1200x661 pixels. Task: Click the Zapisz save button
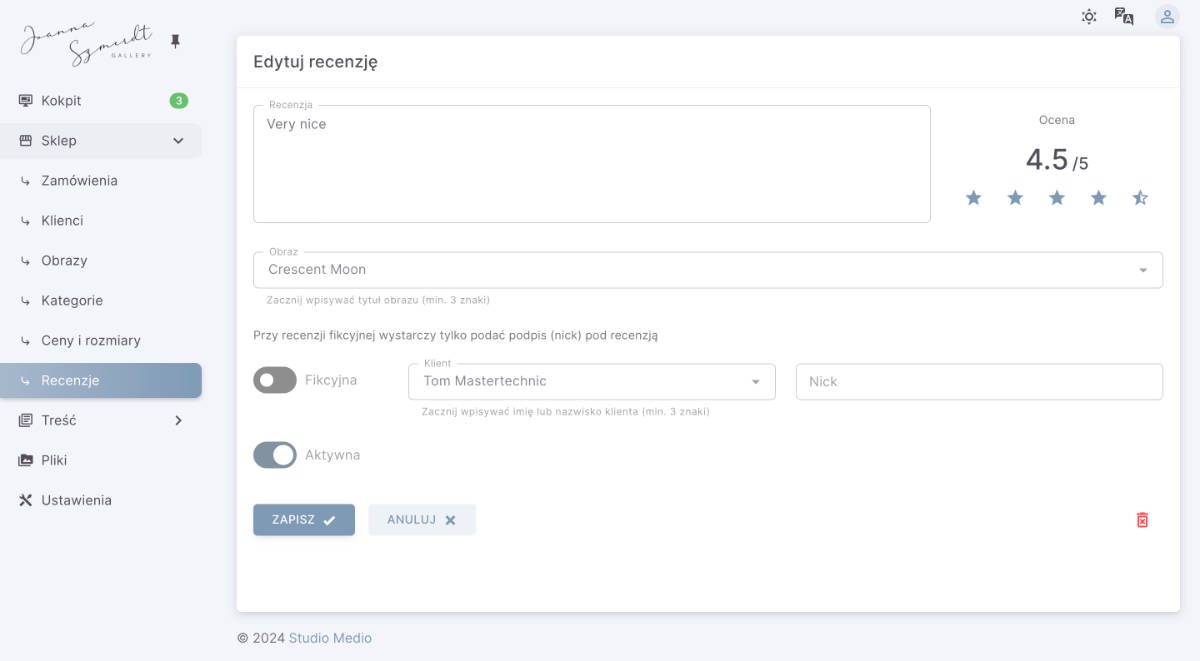tap(304, 520)
